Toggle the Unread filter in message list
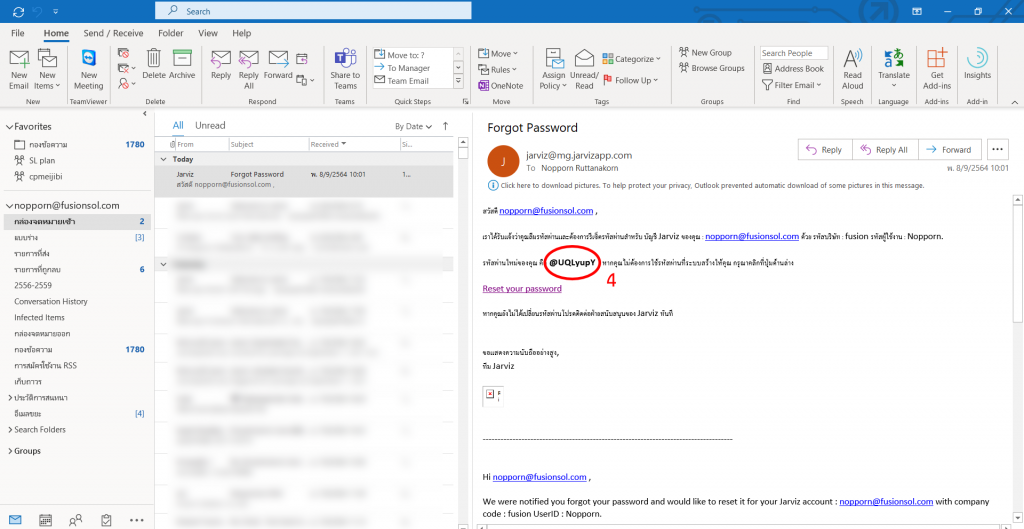 [210, 126]
